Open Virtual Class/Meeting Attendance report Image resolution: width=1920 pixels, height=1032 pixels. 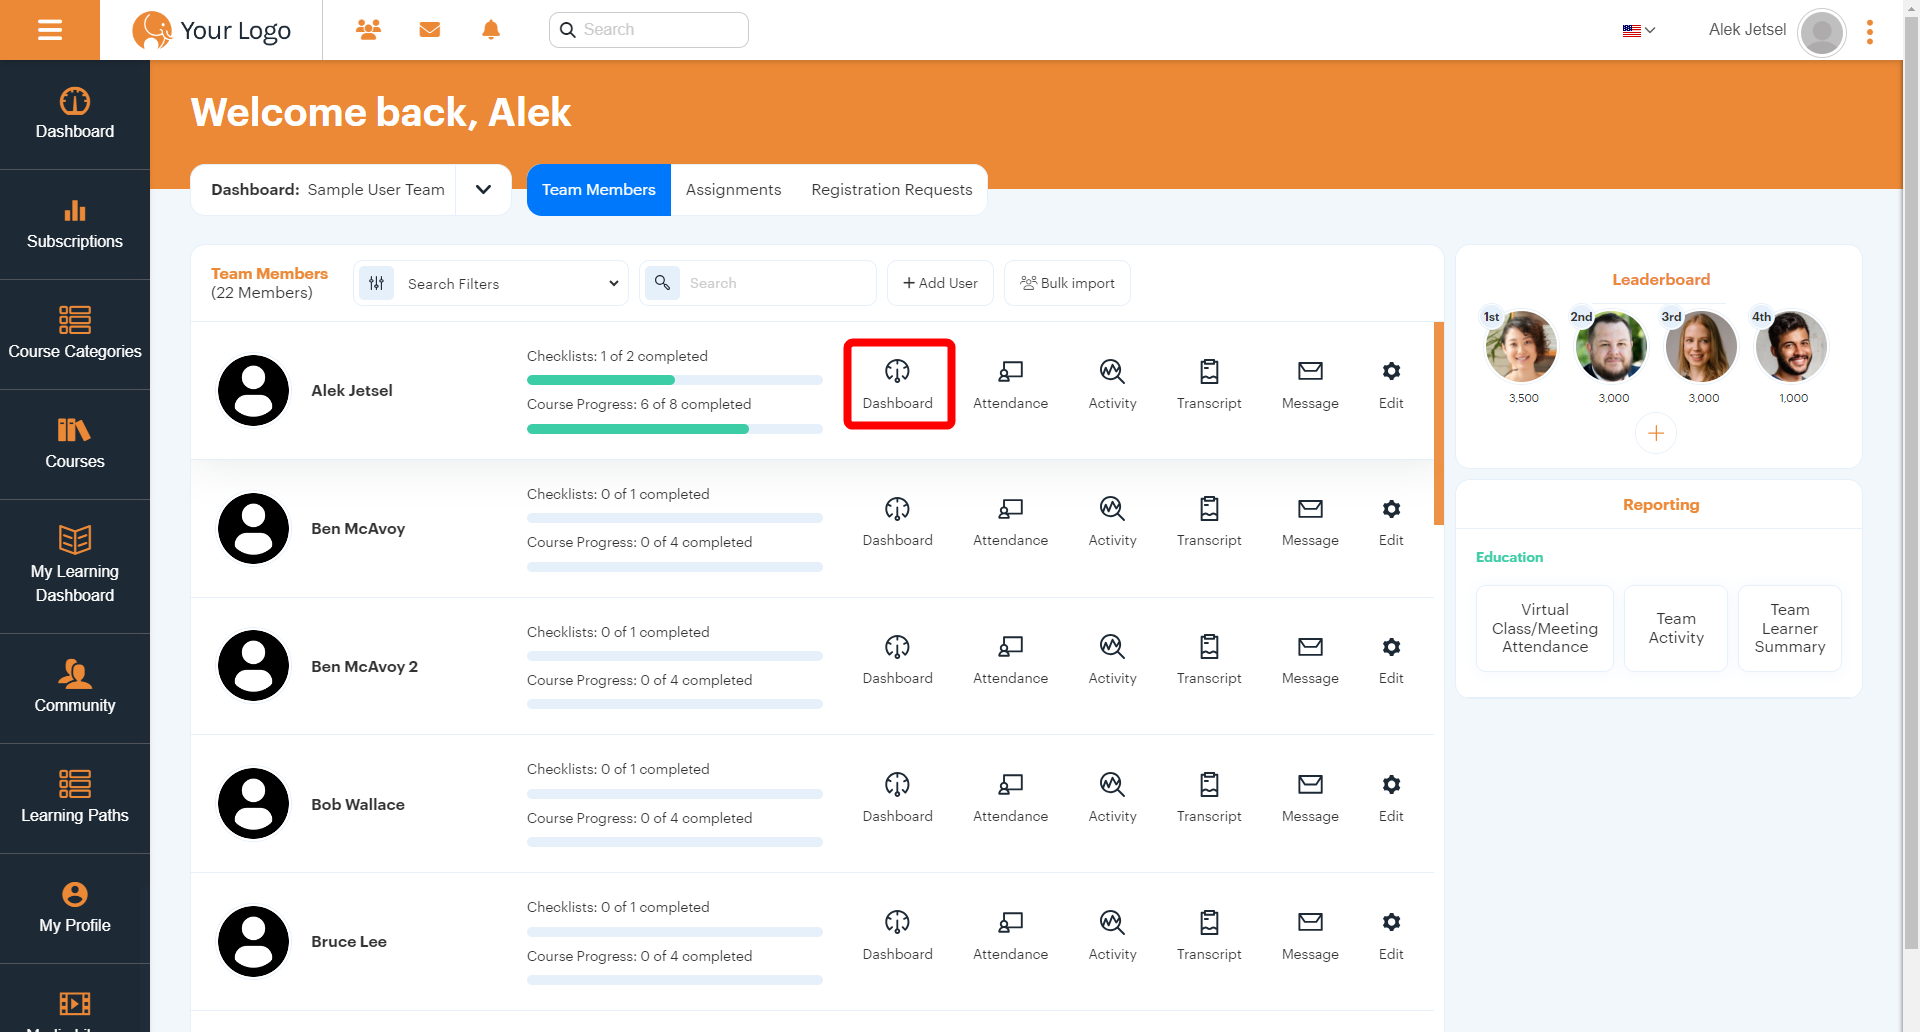1545,628
